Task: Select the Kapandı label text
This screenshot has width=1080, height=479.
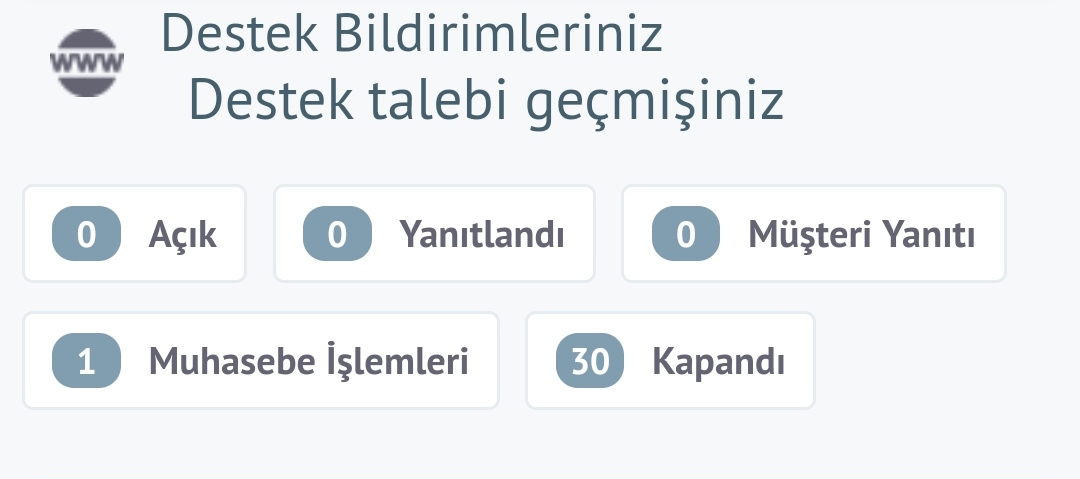Action: [718, 362]
